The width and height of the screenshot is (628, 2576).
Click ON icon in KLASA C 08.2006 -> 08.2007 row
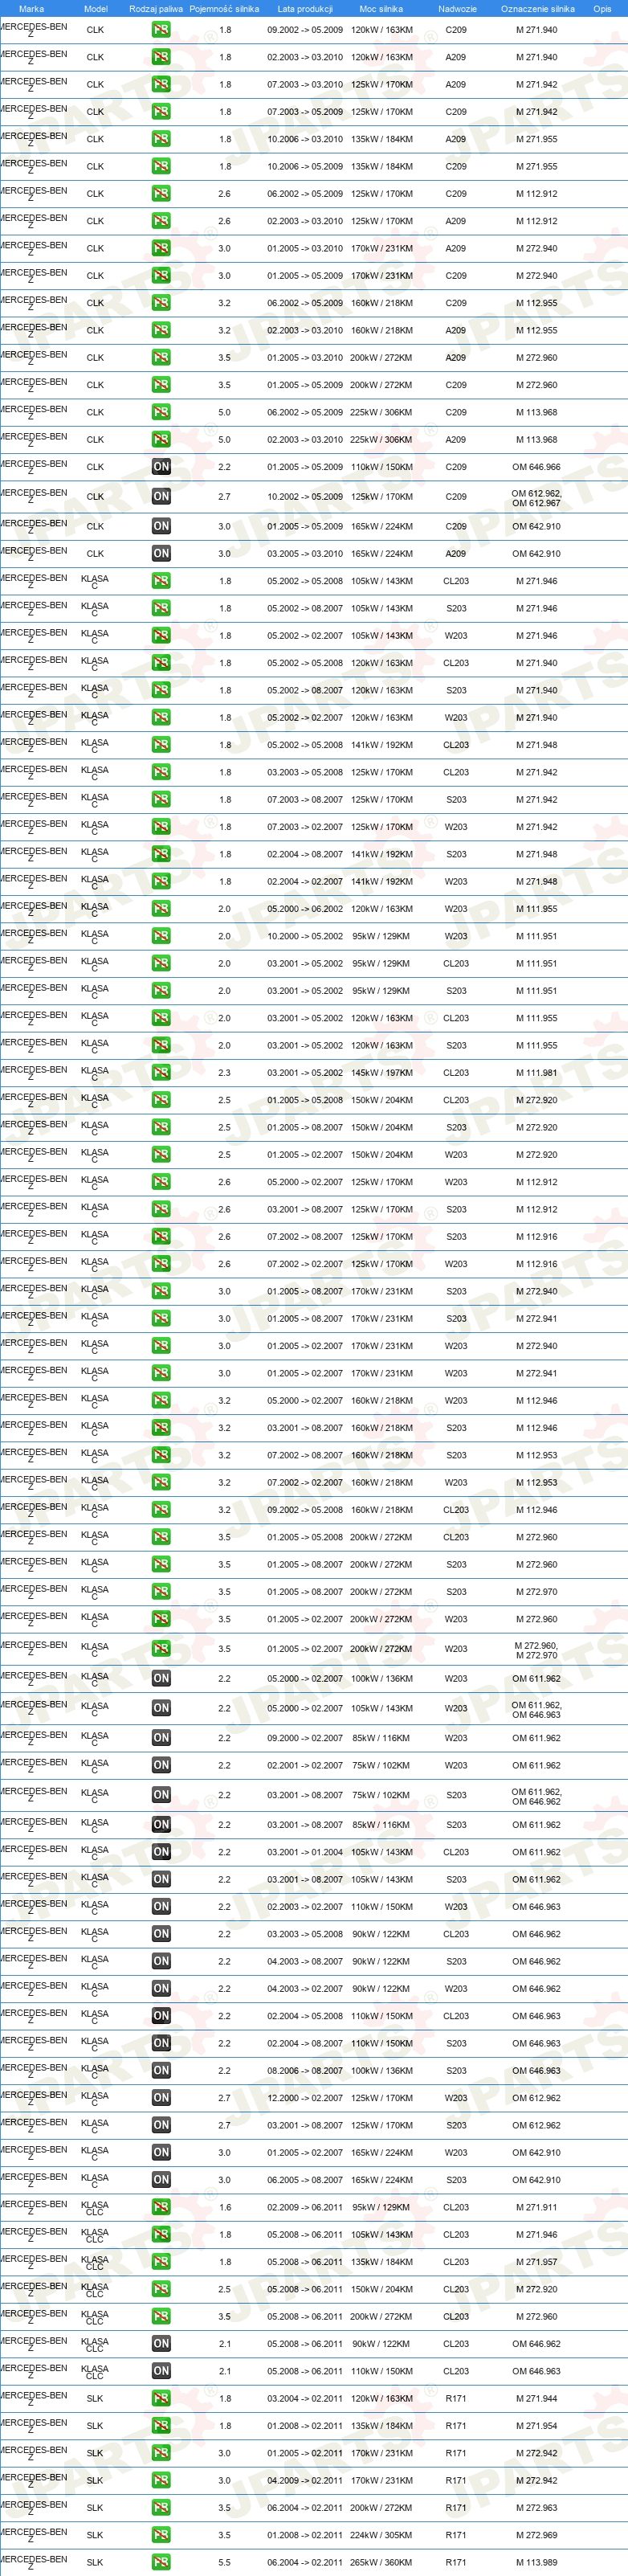[161, 2070]
